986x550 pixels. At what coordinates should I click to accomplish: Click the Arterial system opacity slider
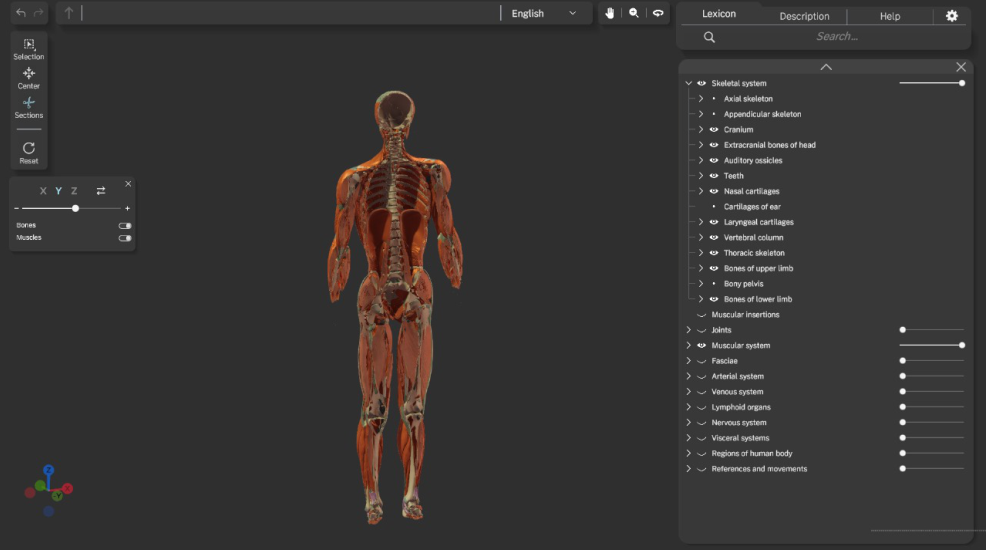(932, 376)
